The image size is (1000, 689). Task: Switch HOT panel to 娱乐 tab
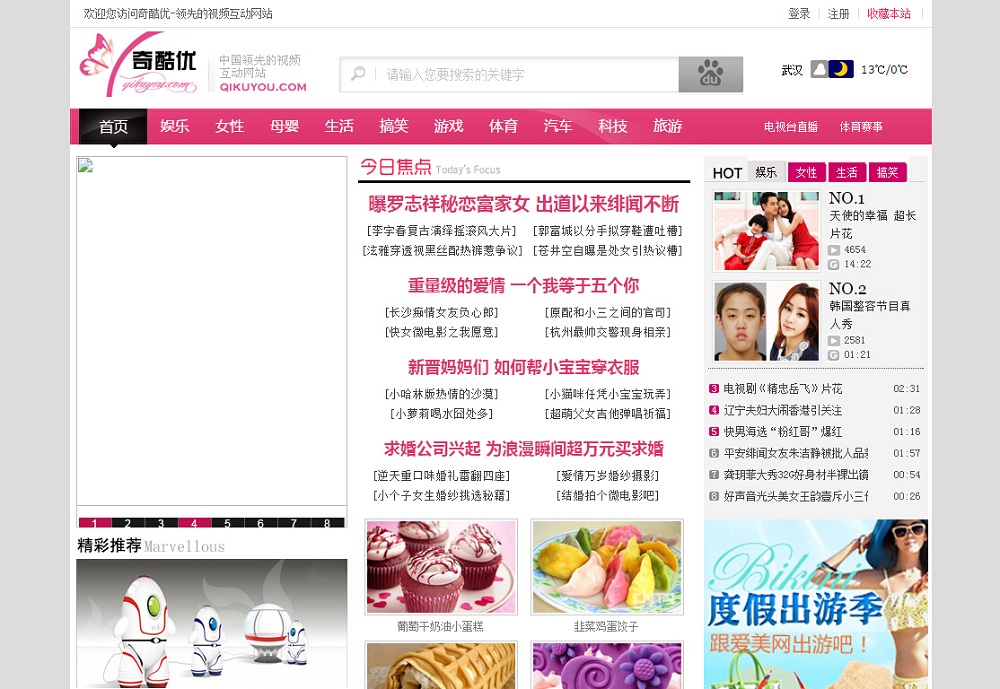click(x=766, y=172)
